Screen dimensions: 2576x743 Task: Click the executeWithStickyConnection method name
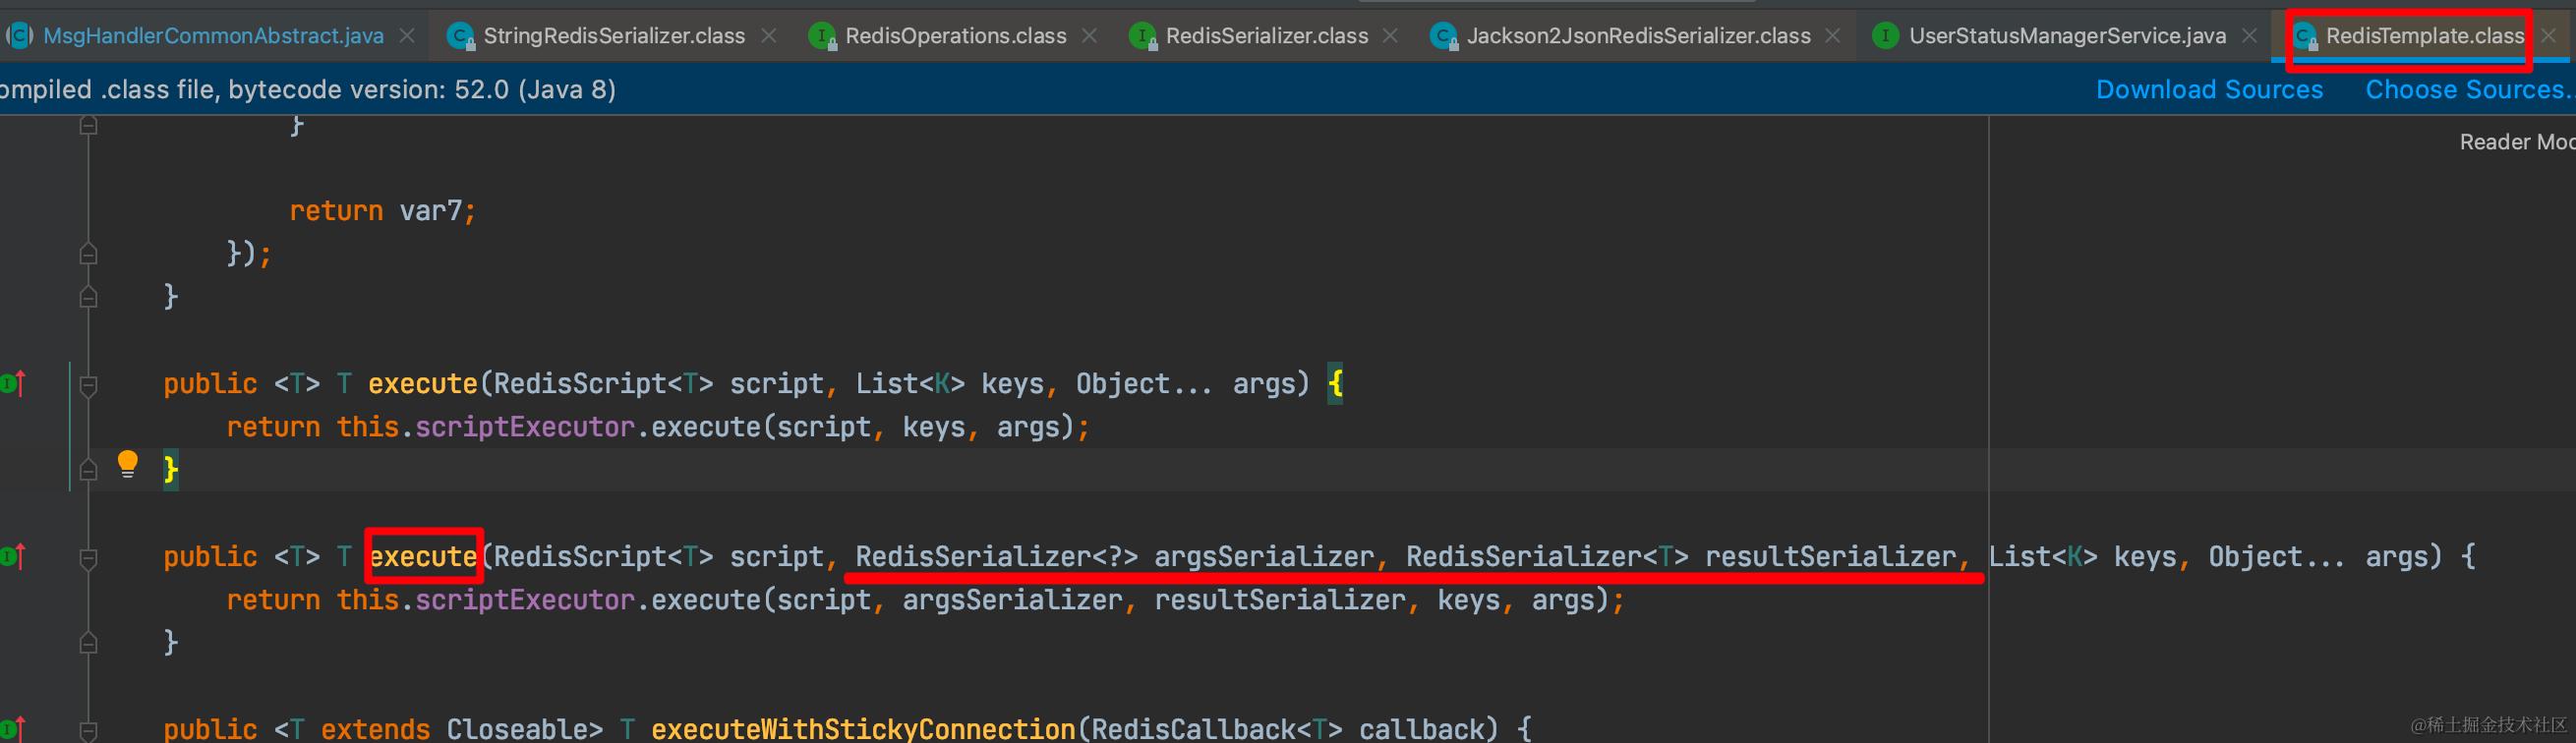tap(863, 729)
